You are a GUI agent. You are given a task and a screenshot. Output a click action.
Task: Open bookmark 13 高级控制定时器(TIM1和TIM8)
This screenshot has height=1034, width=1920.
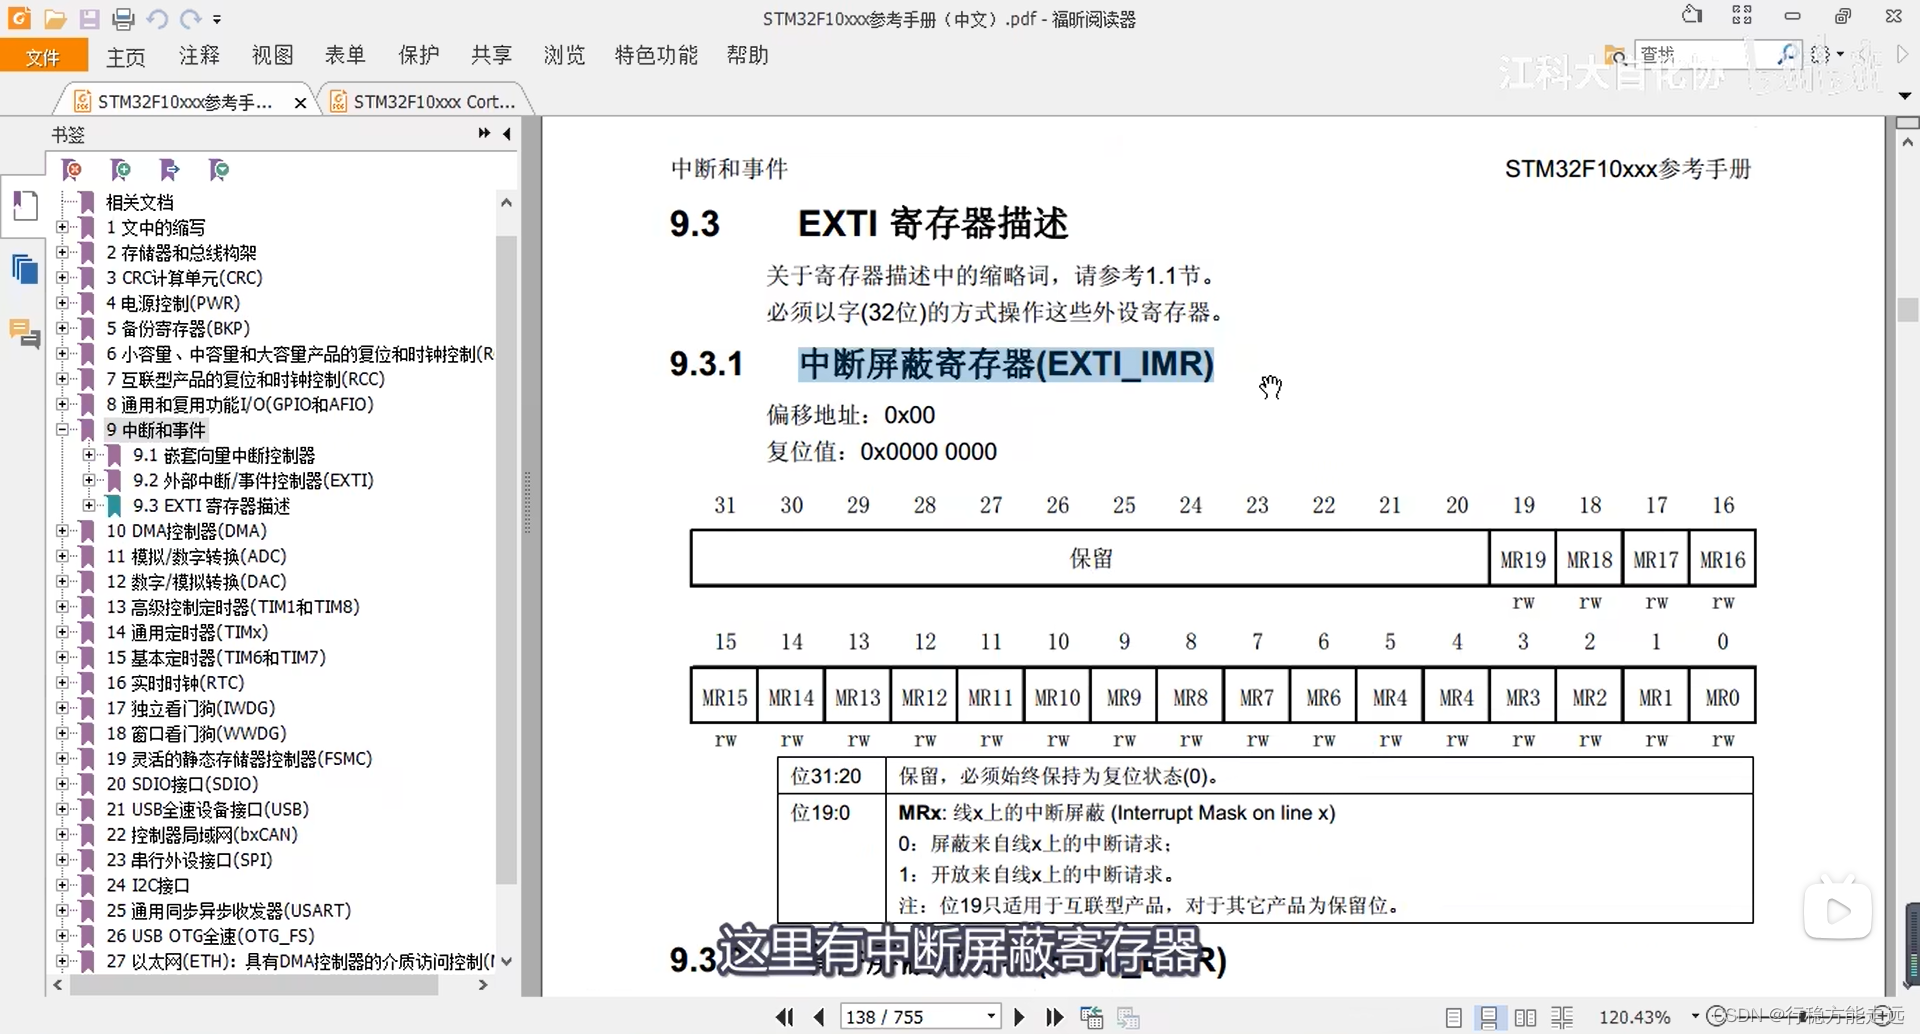(233, 607)
